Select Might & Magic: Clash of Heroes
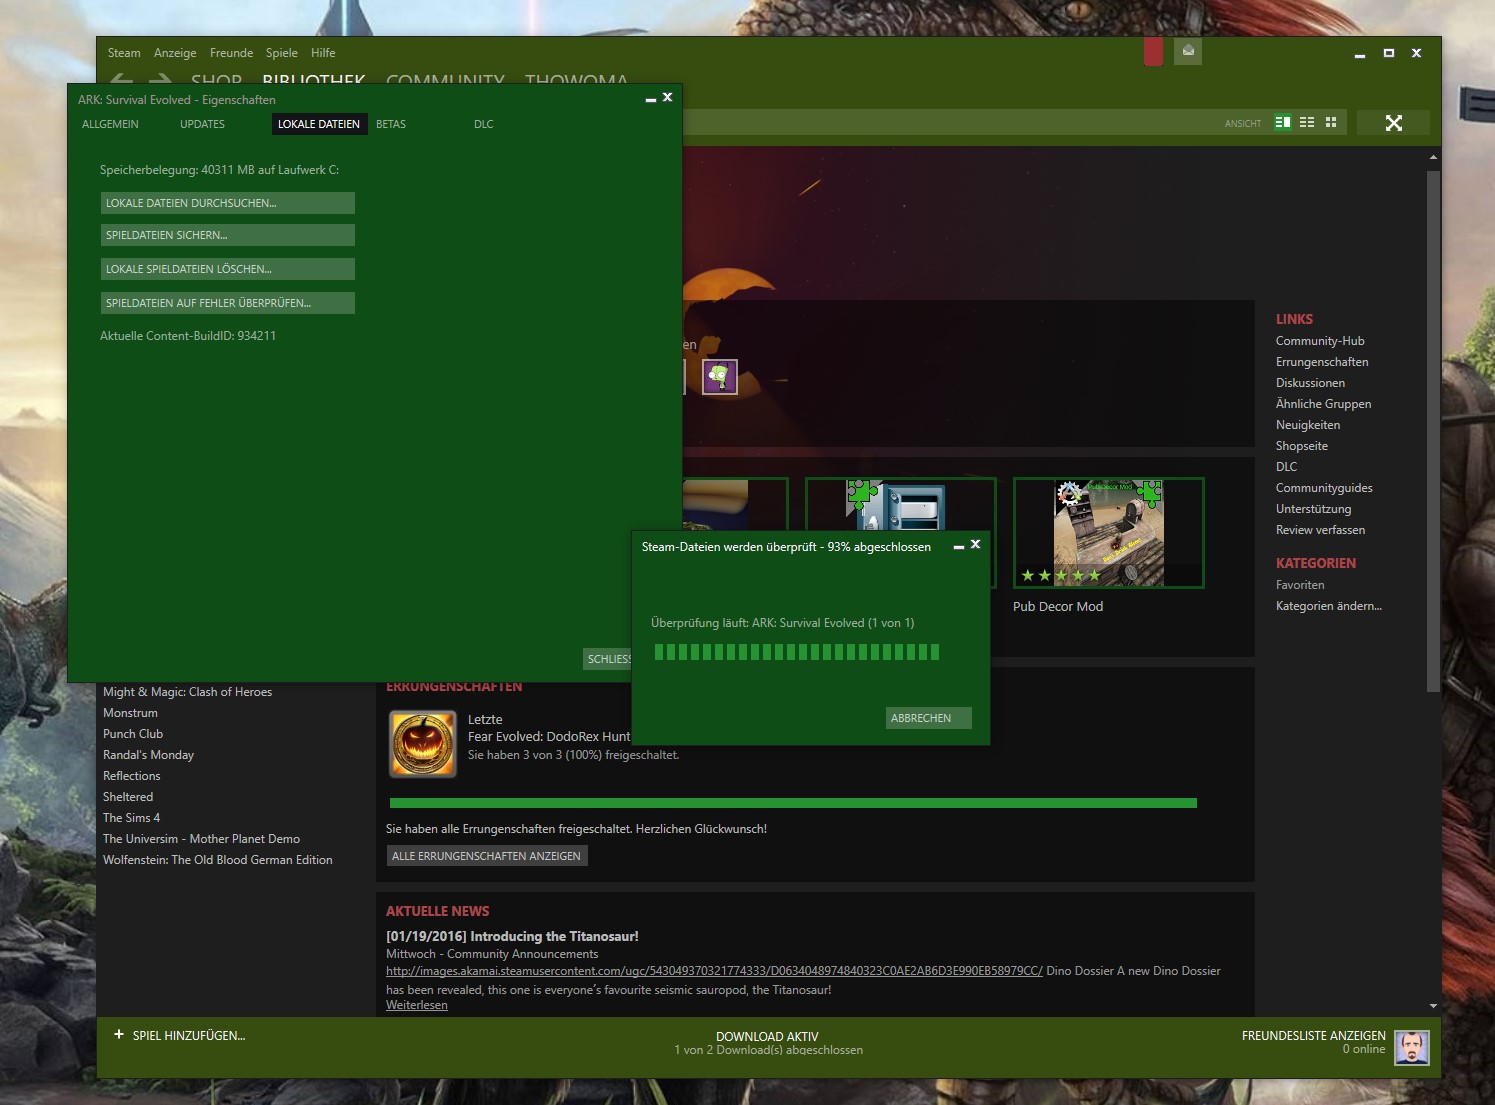 (x=187, y=692)
